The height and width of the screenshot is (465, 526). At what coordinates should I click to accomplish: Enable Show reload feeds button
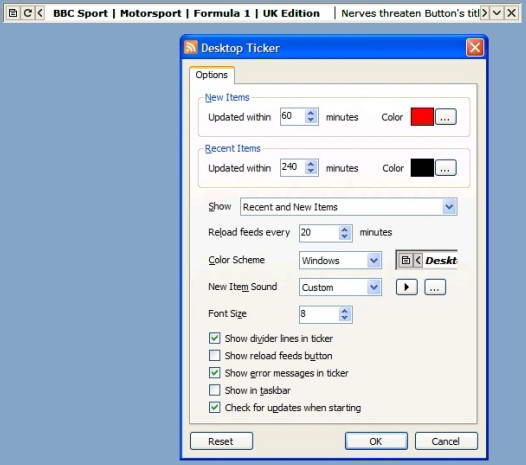(214, 355)
